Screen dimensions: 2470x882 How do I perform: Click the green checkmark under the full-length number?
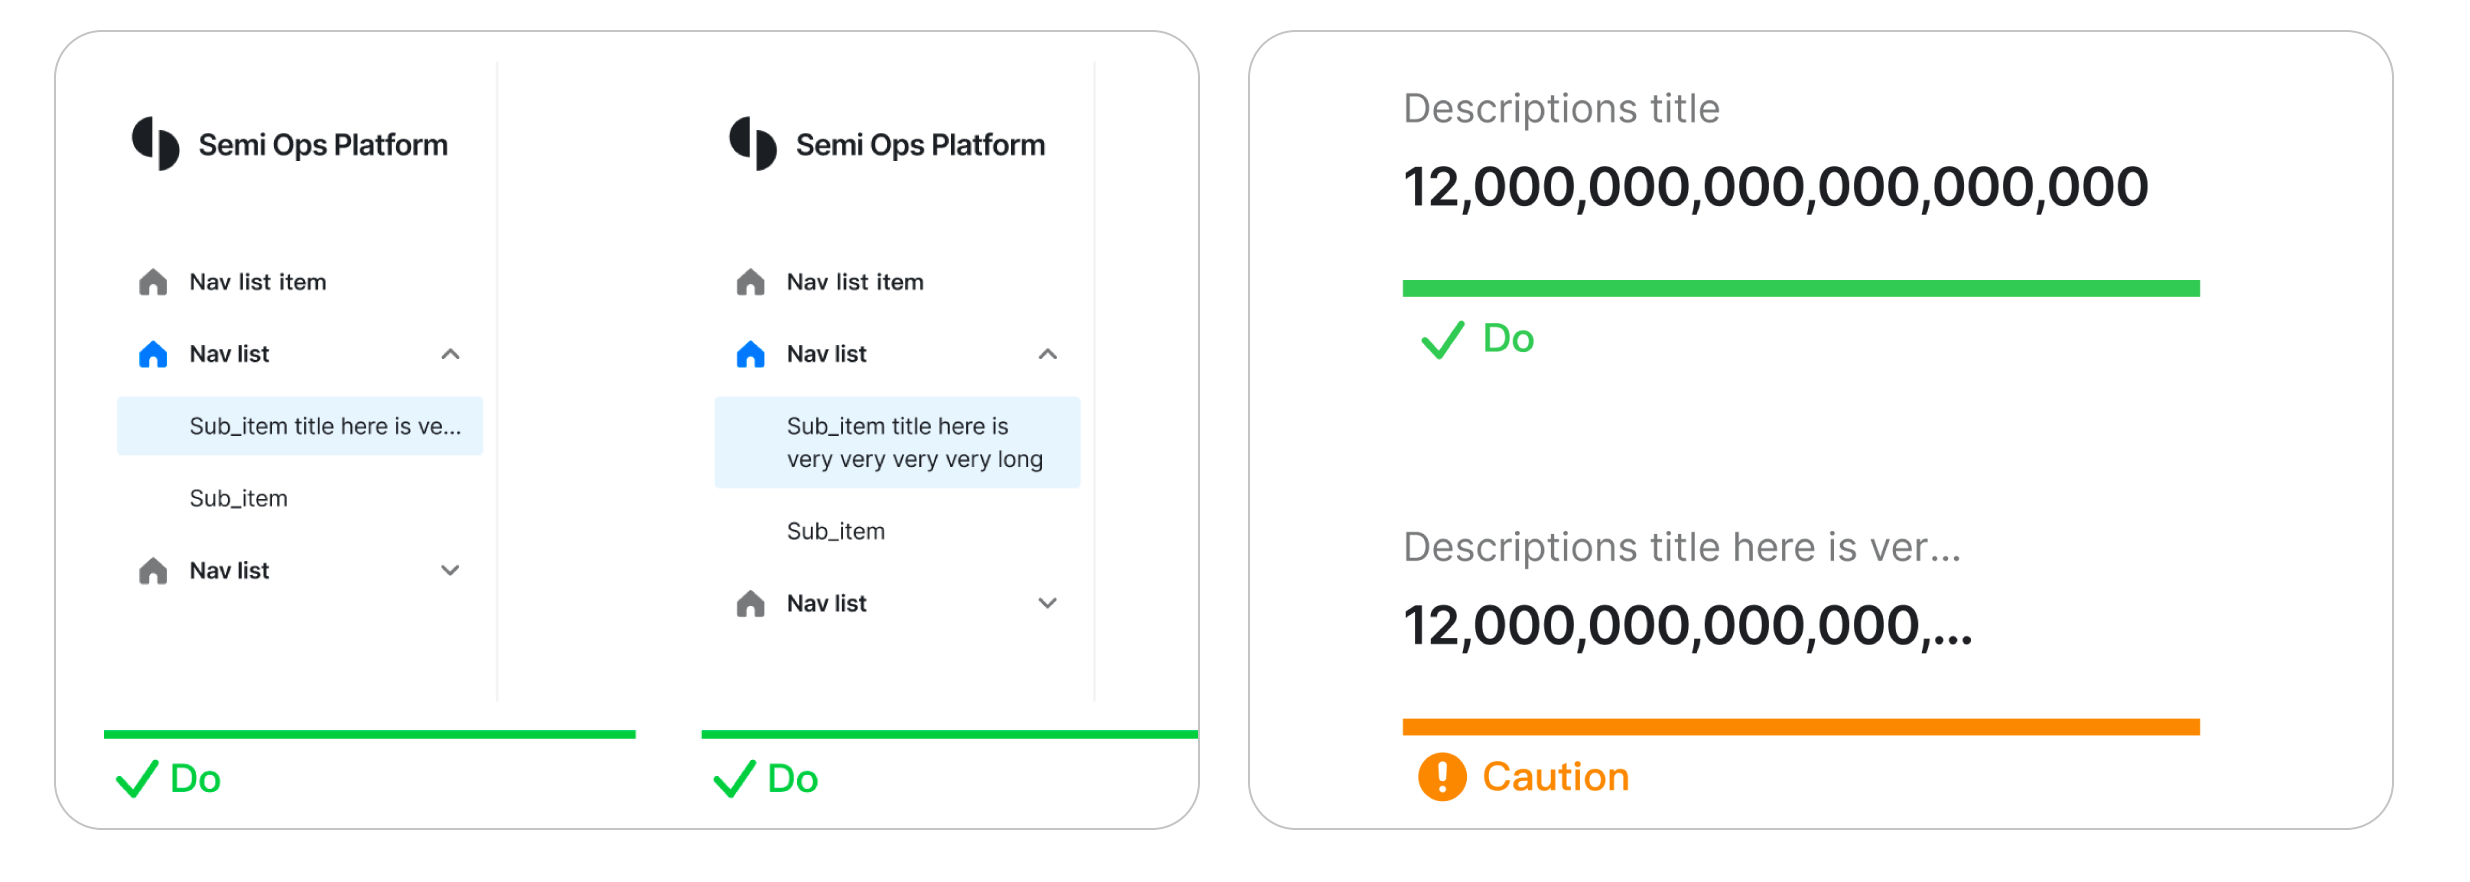[x=1442, y=339]
